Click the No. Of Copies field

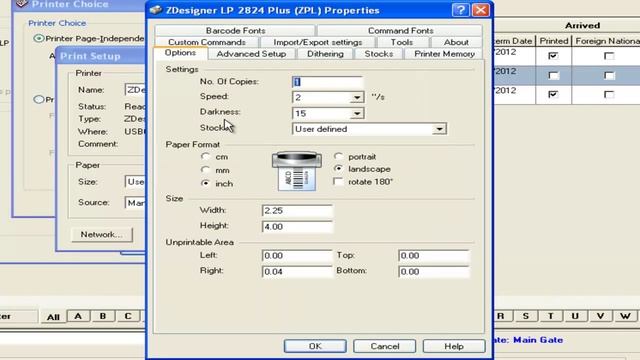point(327,82)
